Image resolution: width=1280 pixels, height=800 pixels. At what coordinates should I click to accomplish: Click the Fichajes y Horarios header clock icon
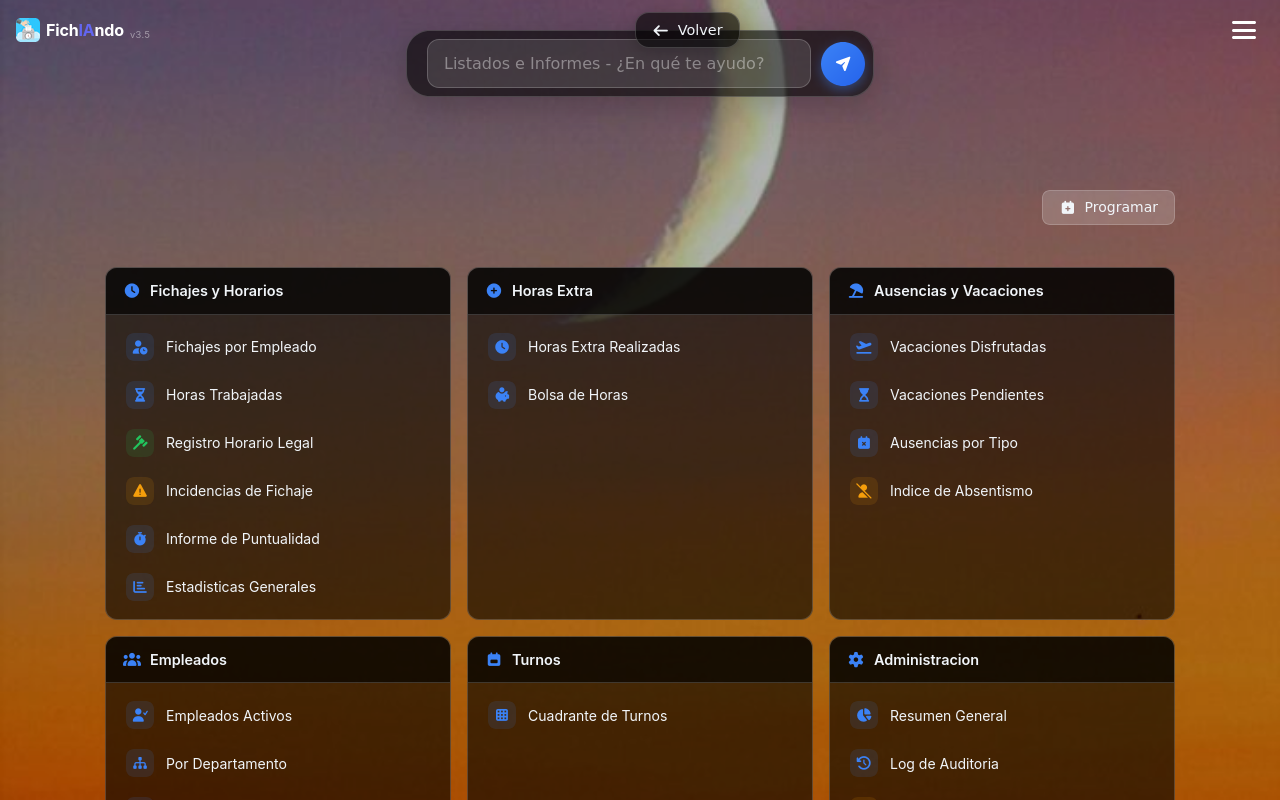[132, 291]
